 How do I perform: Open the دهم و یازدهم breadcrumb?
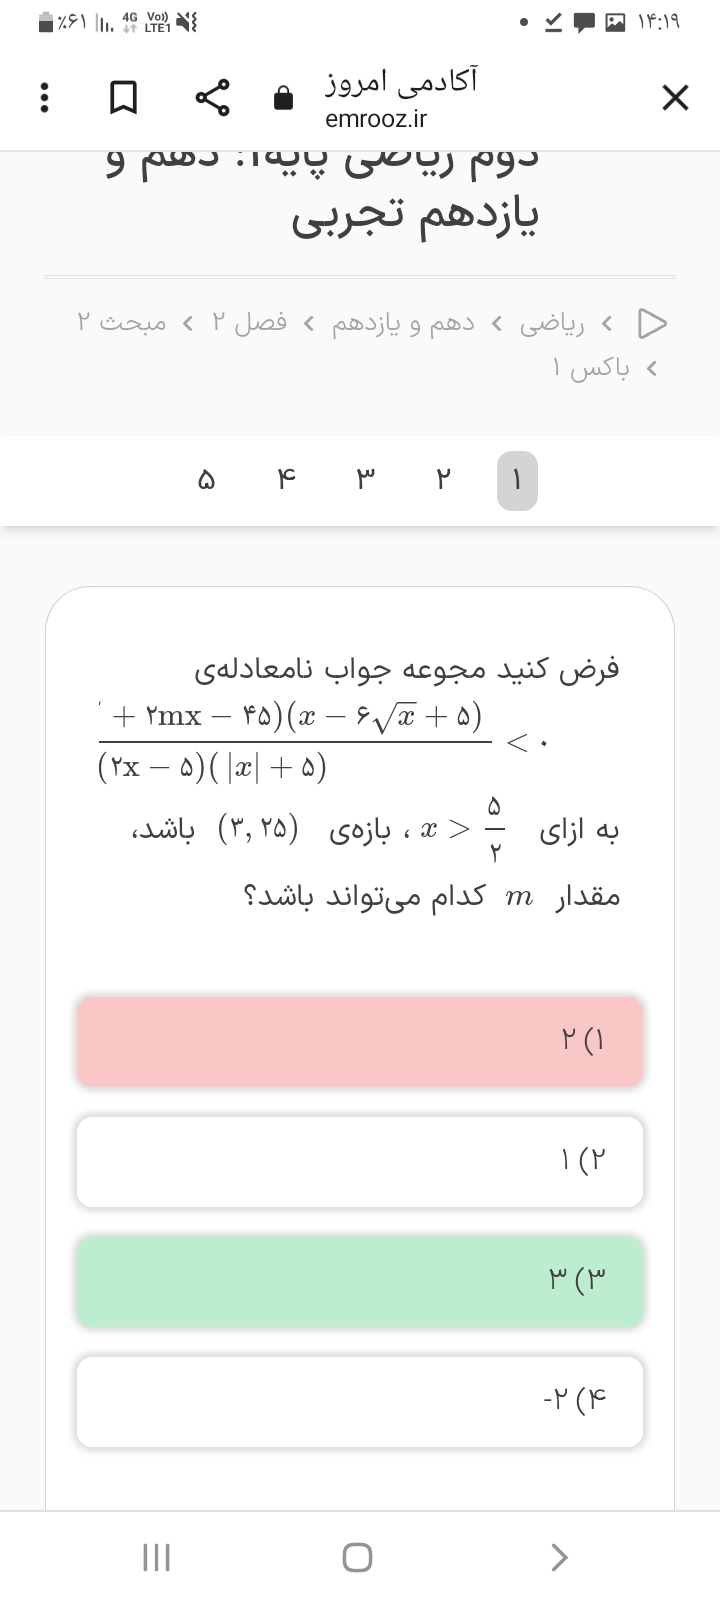coord(404,323)
